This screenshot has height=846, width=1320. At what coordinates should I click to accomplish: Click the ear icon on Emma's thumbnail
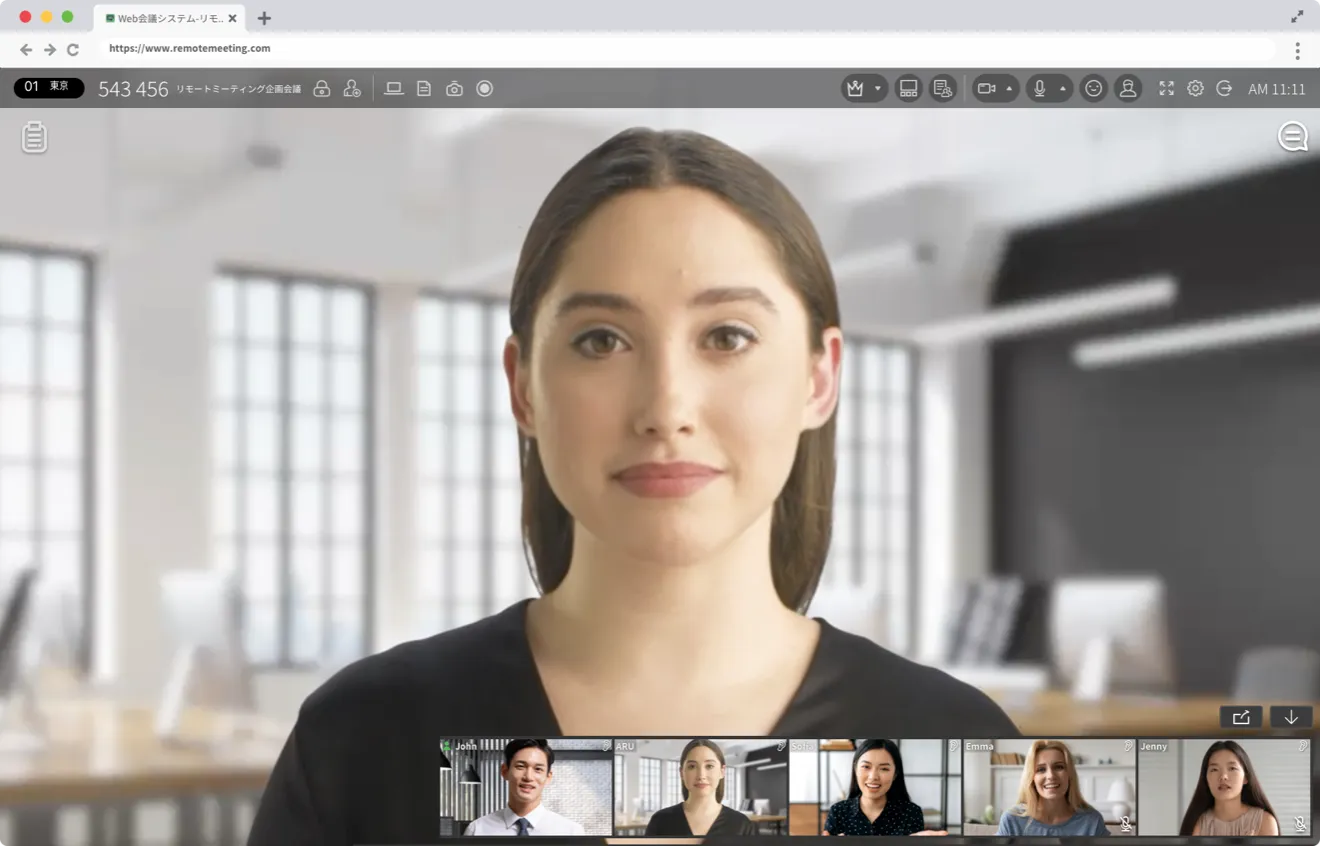[1129, 746]
